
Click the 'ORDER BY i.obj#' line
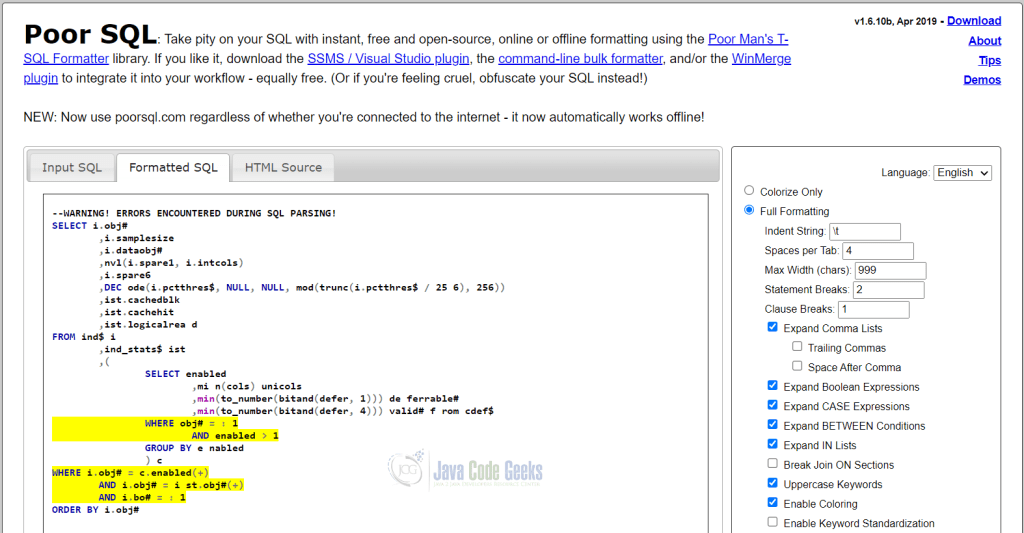point(95,510)
